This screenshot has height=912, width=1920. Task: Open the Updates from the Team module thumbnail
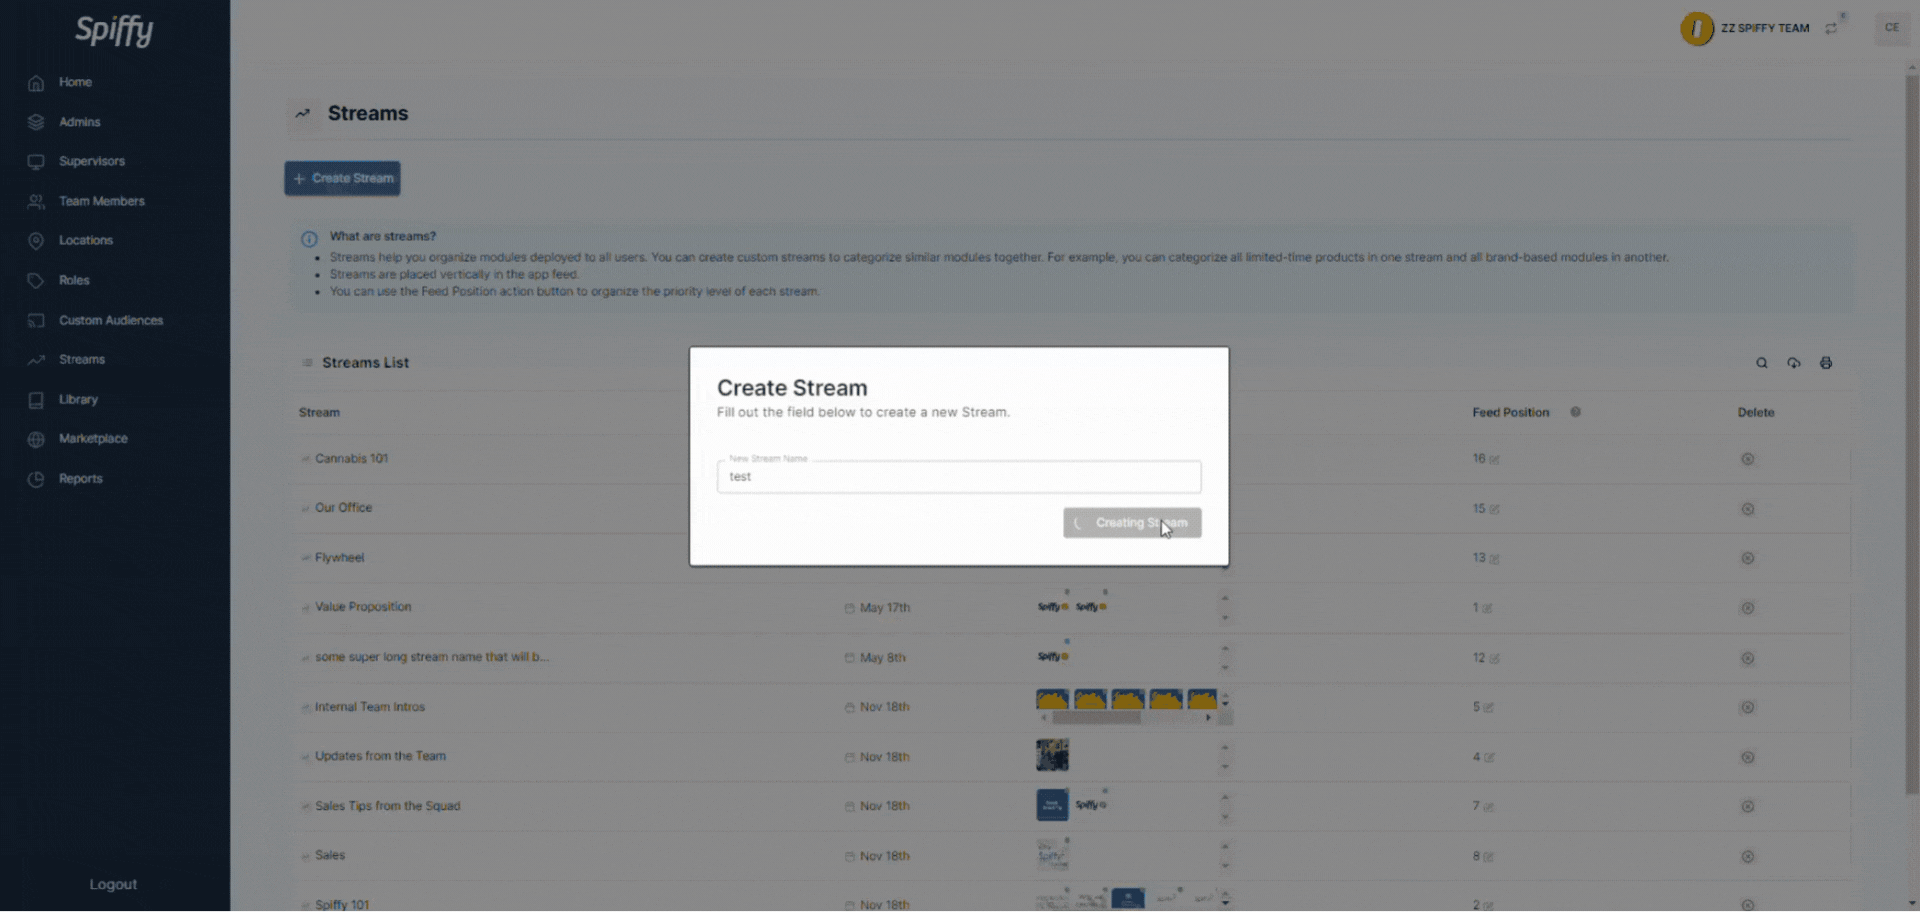(x=1052, y=755)
